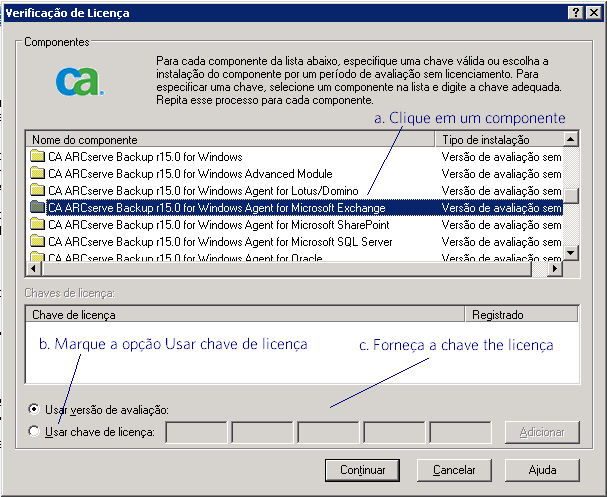
Task: Select the Agent for Lotus/Domino folder icon
Action: pos(38,191)
